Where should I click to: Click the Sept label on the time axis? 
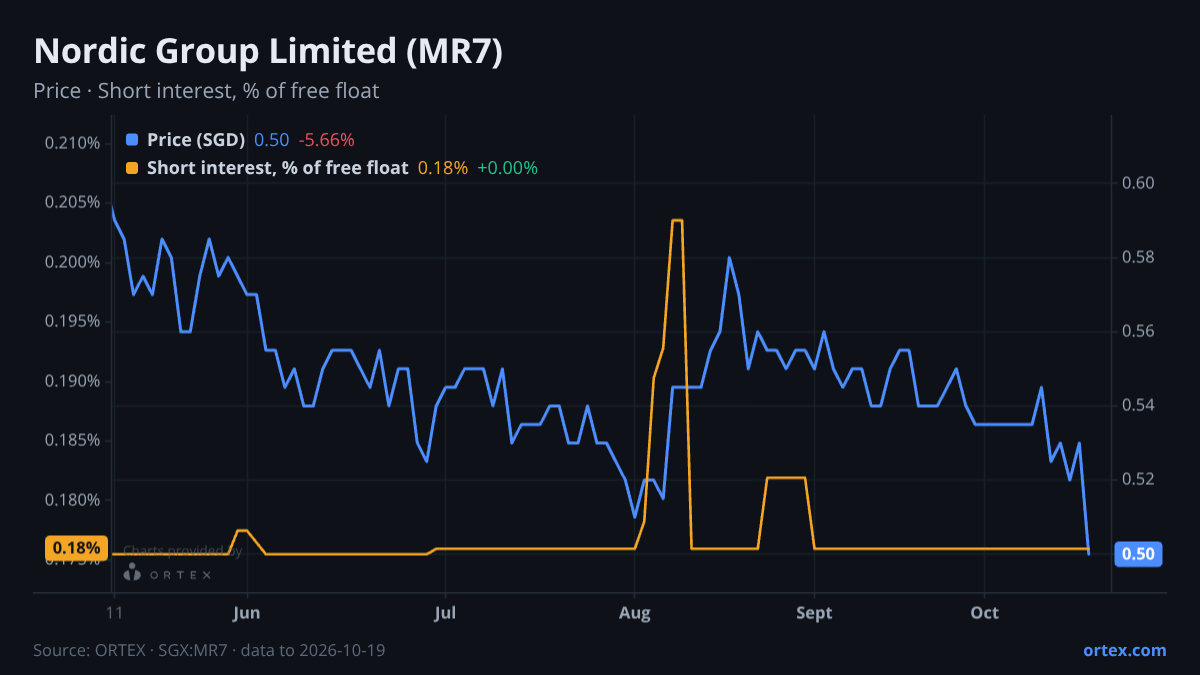(x=814, y=613)
